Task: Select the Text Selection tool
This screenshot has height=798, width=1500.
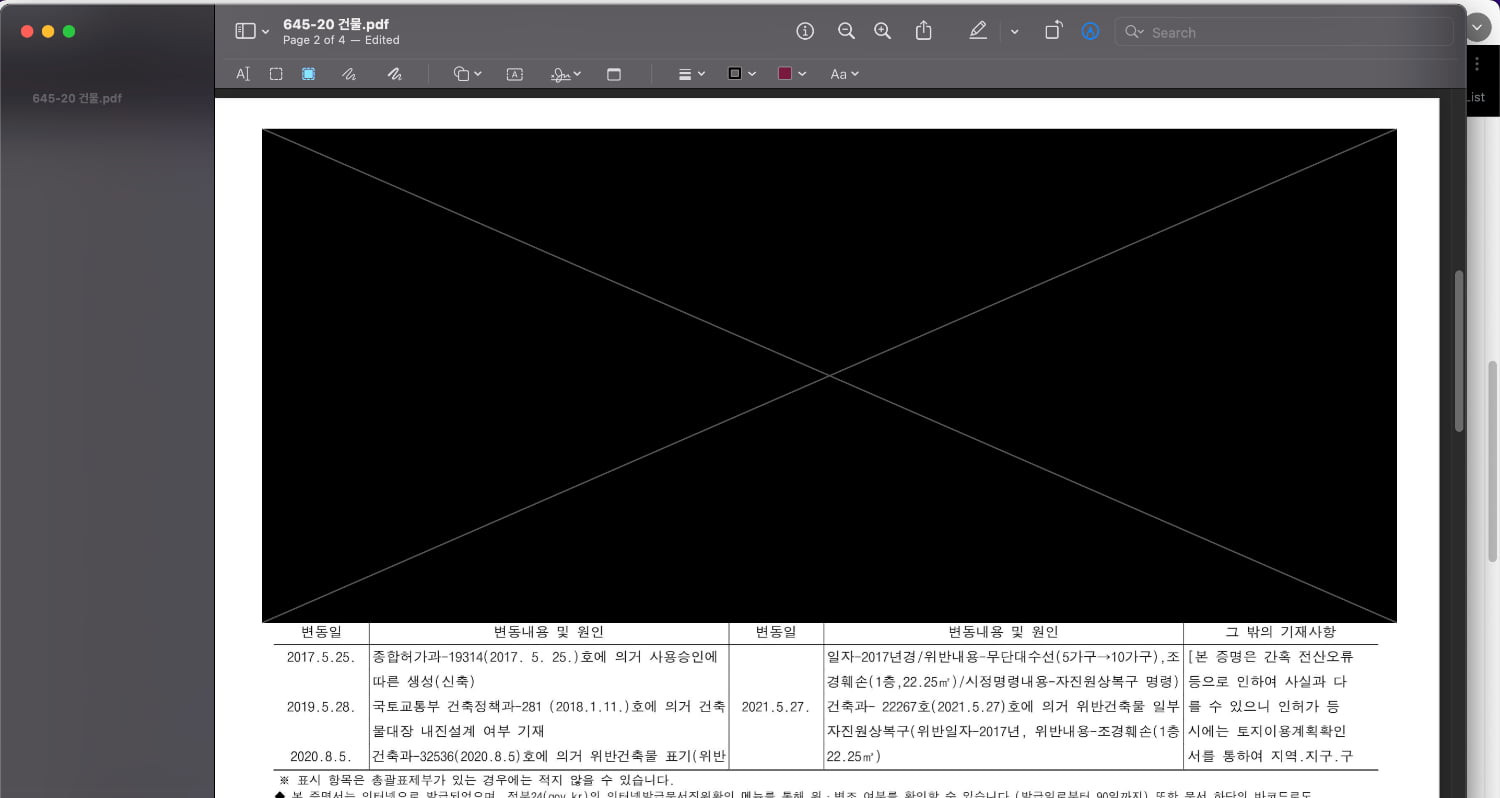Action: (x=242, y=74)
